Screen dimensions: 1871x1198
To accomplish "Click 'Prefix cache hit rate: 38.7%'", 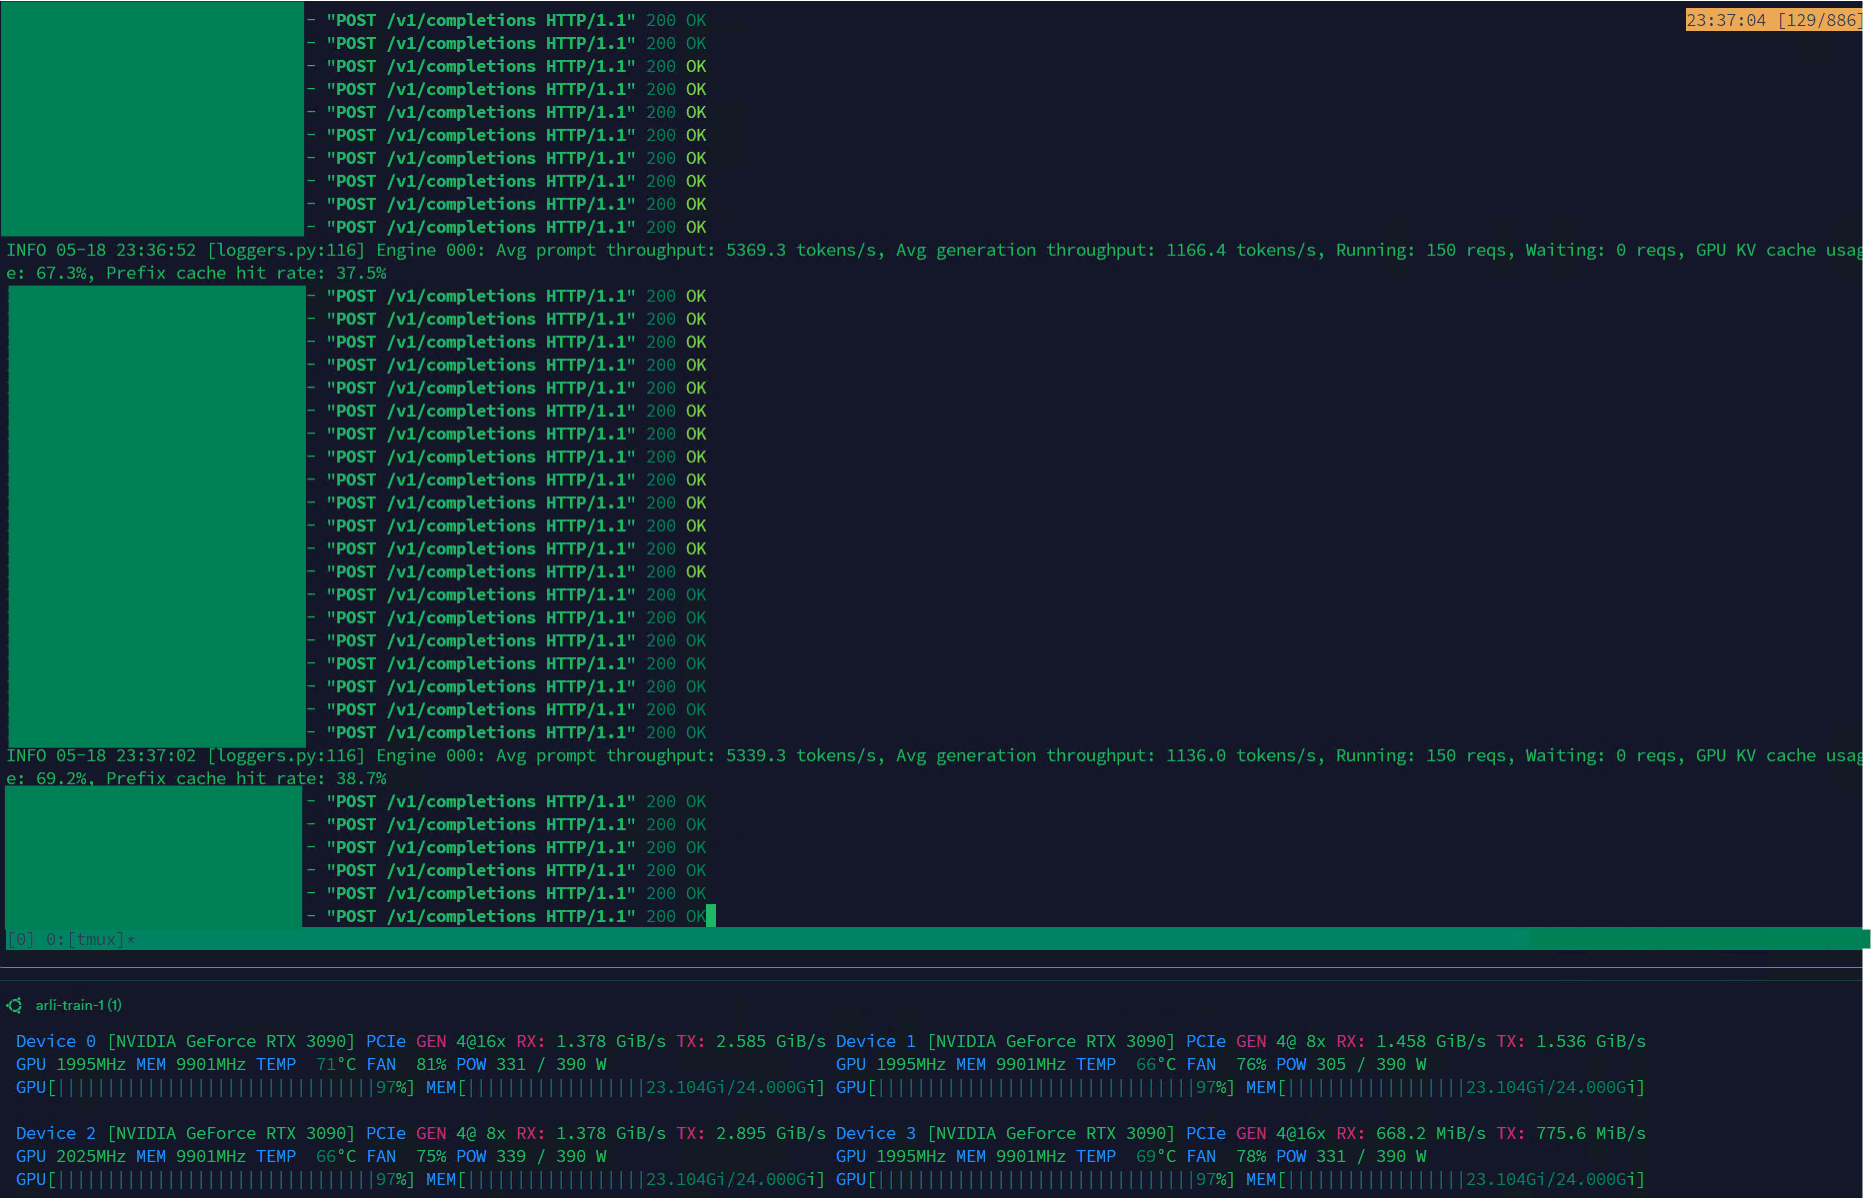I will [x=246, y=779].
